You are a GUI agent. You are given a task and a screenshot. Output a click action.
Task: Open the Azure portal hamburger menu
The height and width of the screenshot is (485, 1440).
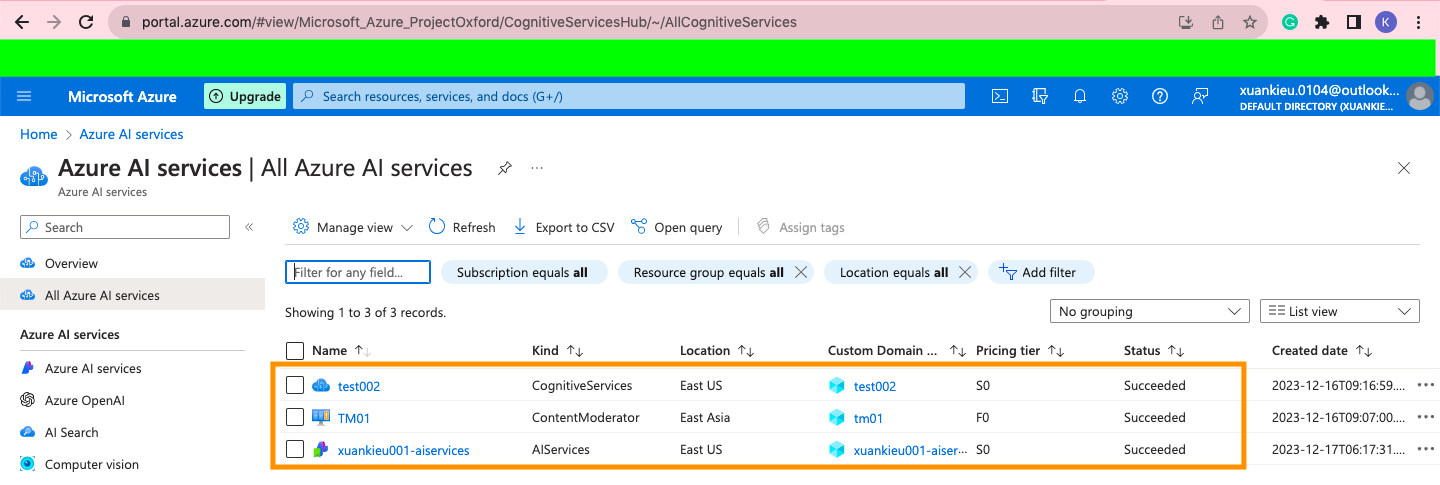point(25,96)
